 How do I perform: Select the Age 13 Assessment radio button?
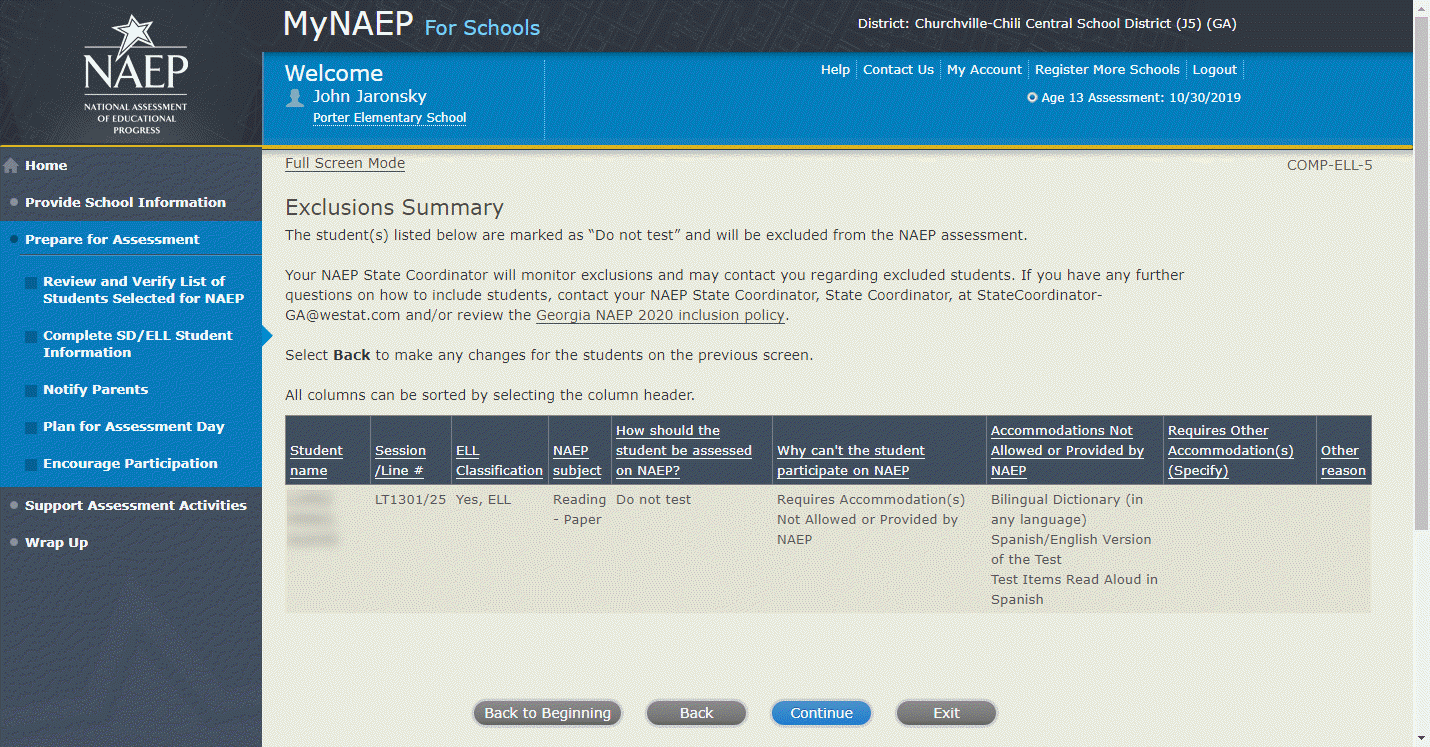(1032, 98)
